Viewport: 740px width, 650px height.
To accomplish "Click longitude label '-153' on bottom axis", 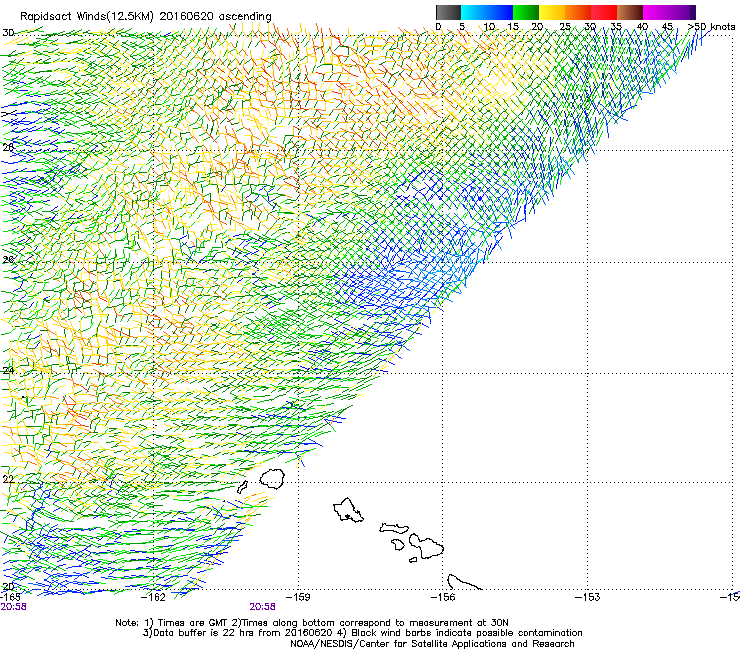I will coord(588,597).
